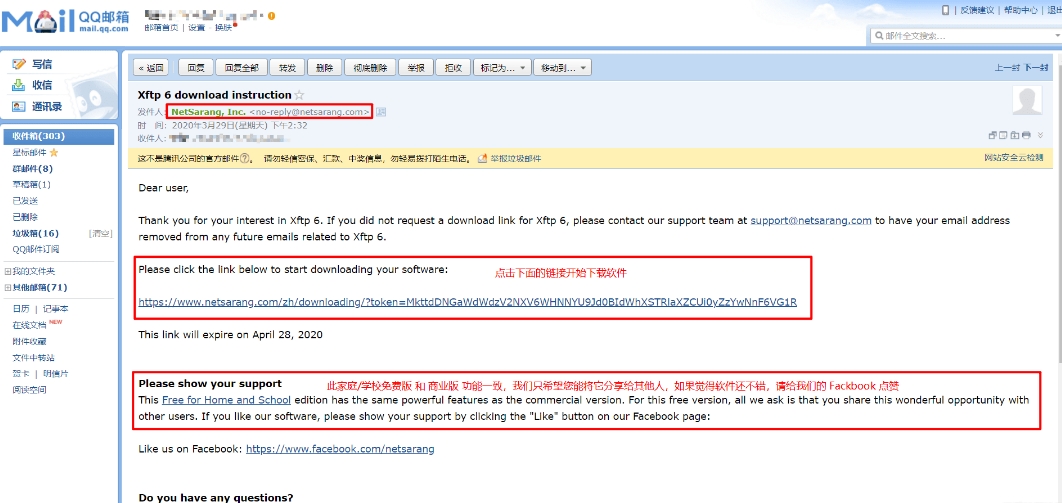Go to previous mail 上一封

(x=1007, y=68)
